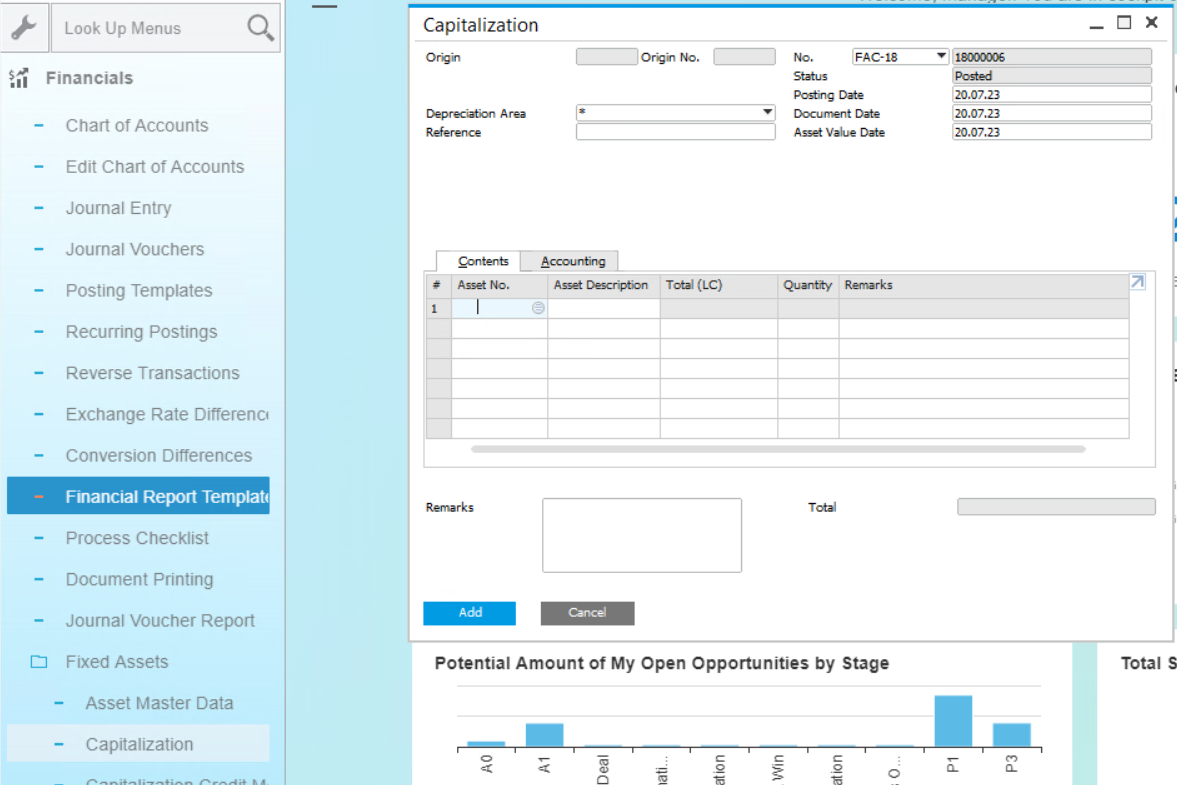Select Journal Vouchers
1177x785 pixels.
pyautogui.click(x=134, y=249)
